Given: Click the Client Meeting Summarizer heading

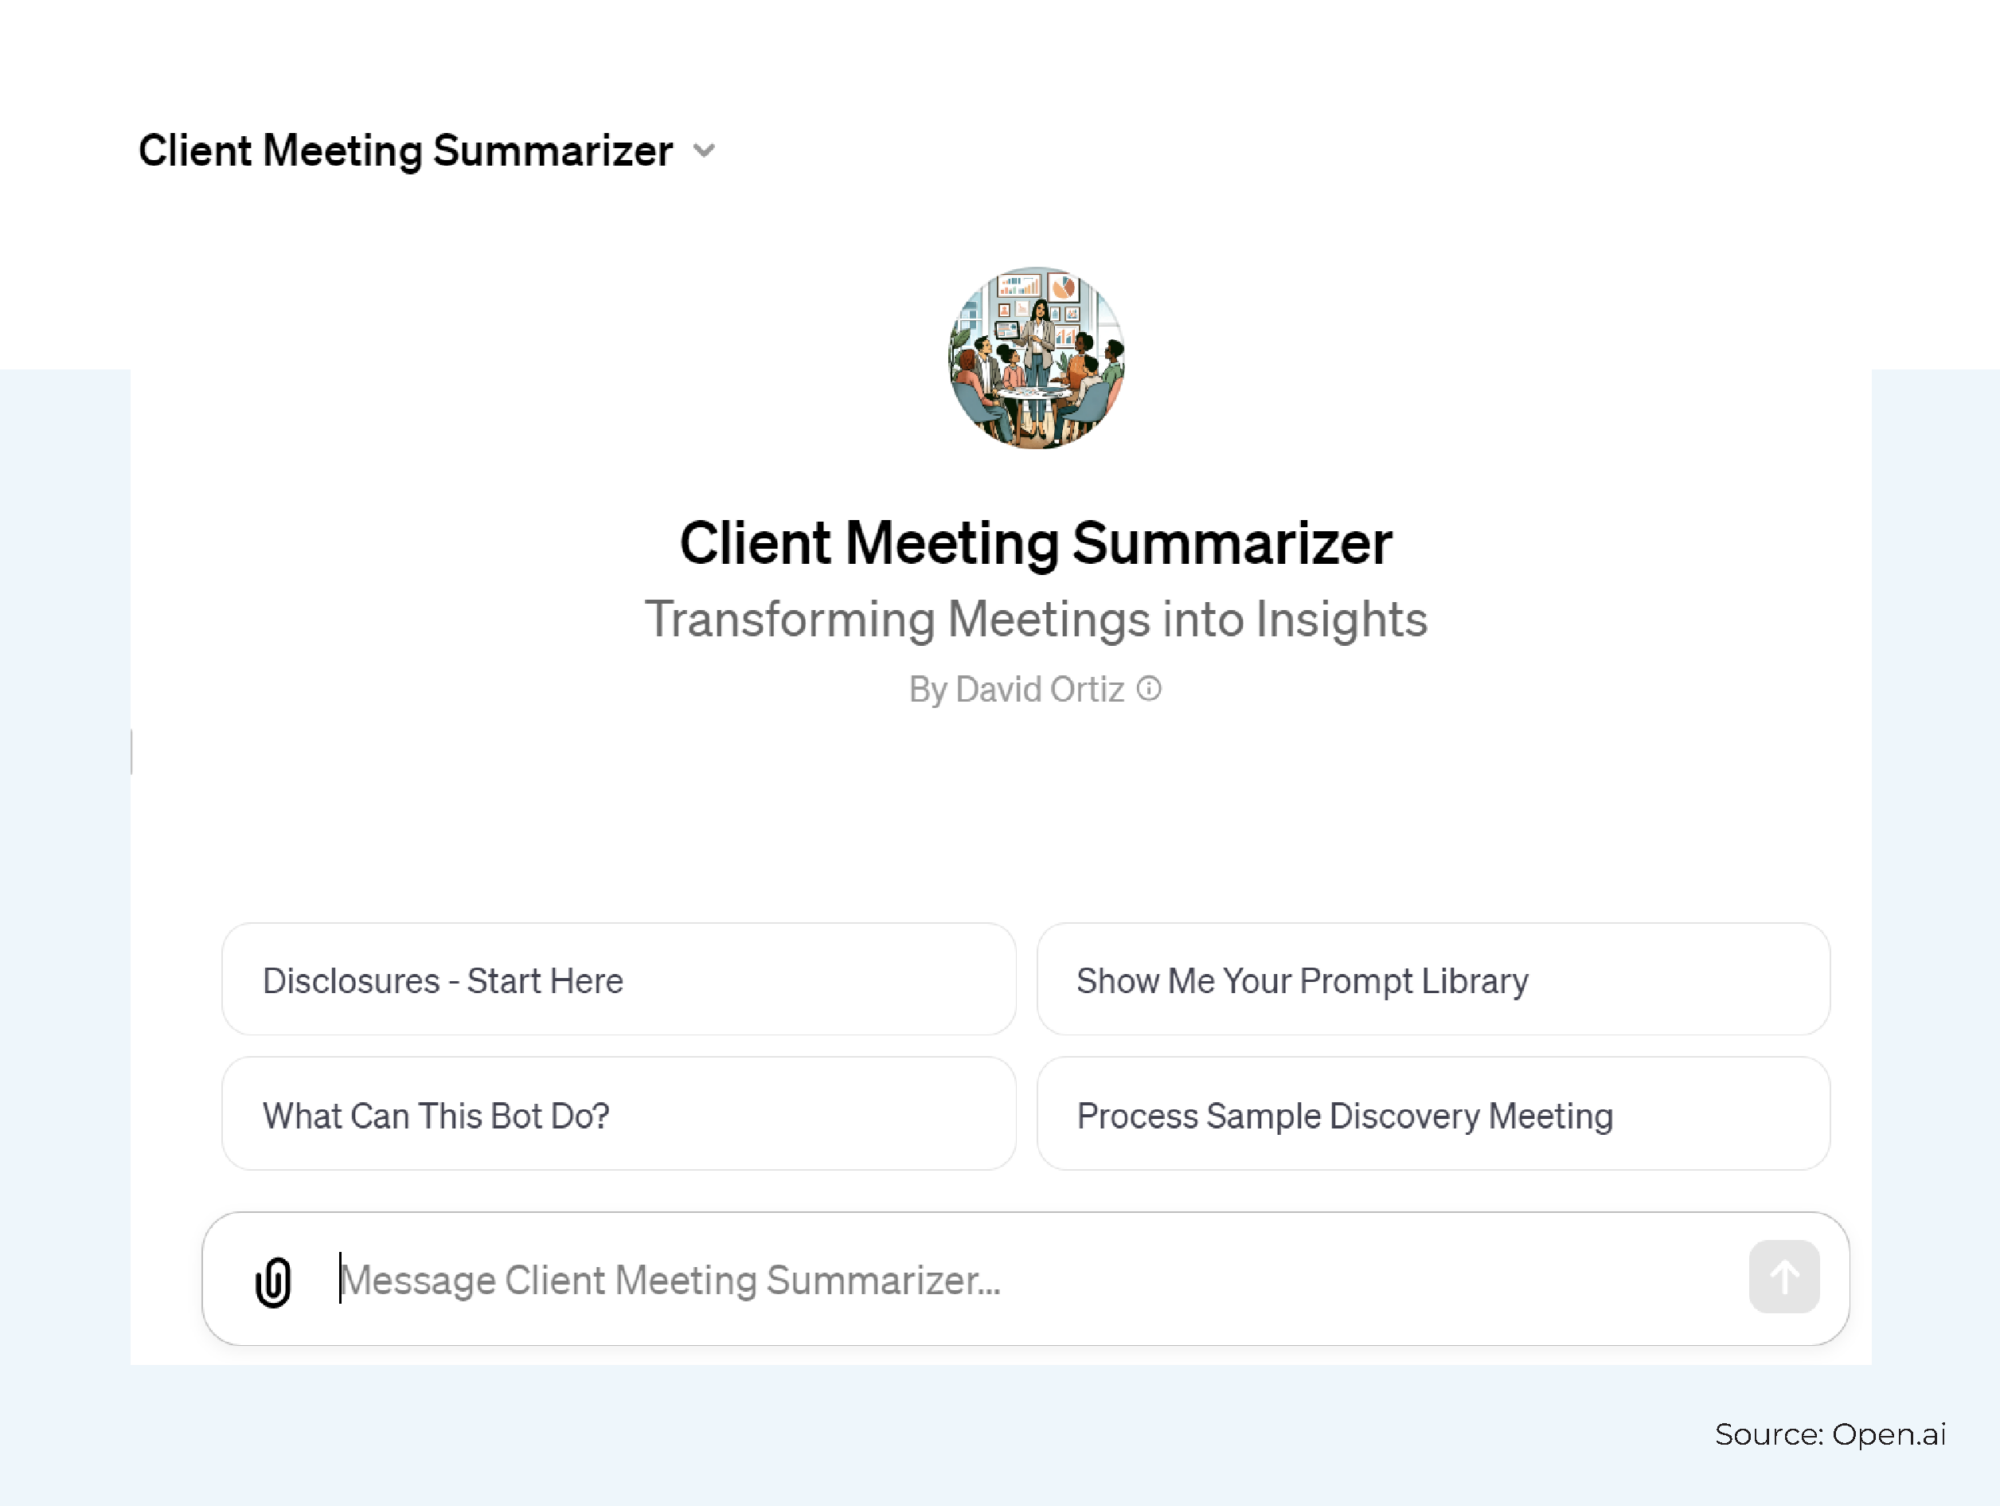Looking at the screenshot, I should 1037,543.
